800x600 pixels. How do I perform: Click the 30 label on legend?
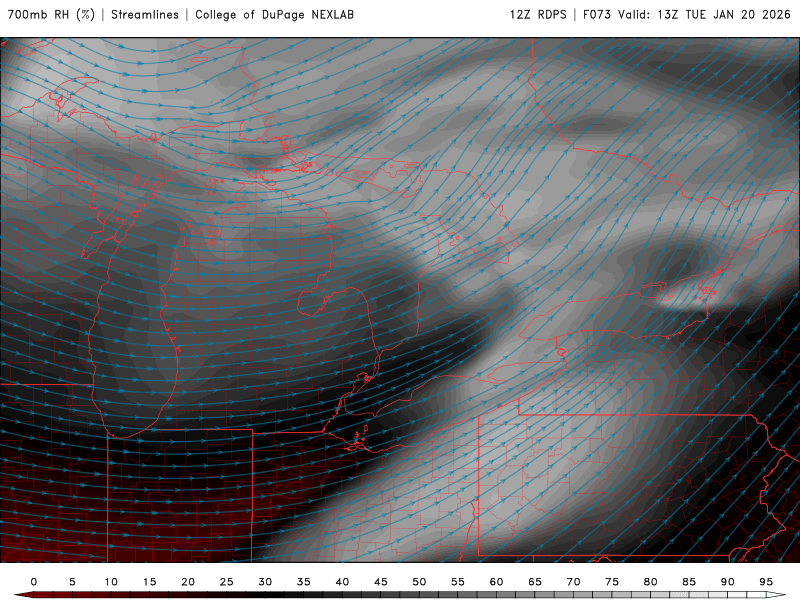(x=265, y=582)
